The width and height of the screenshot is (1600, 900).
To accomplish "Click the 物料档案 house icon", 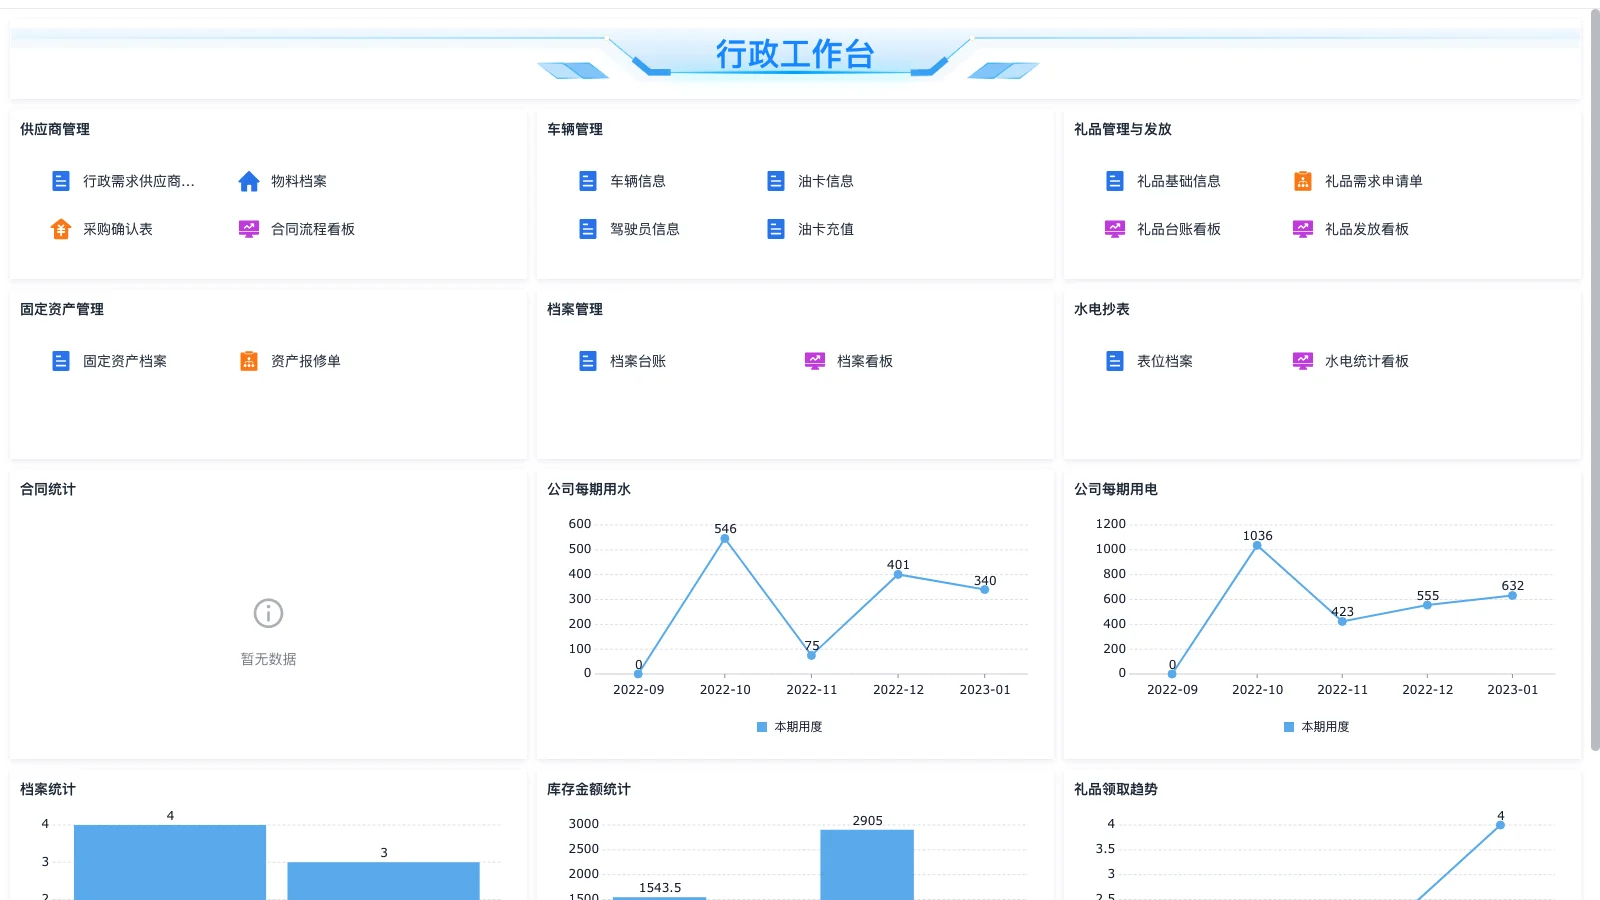I will [x=249, y=181].
